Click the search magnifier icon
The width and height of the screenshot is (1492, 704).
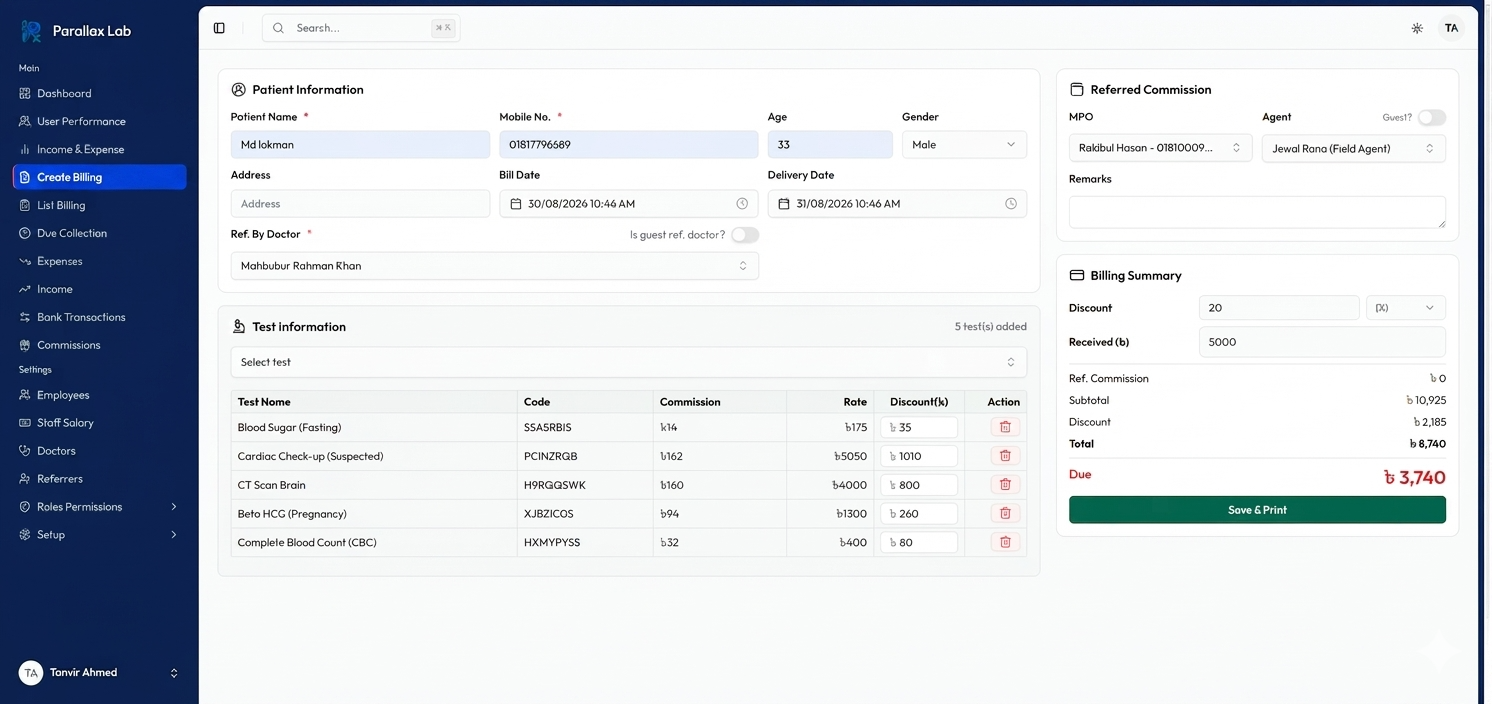(x=278, y=28)
